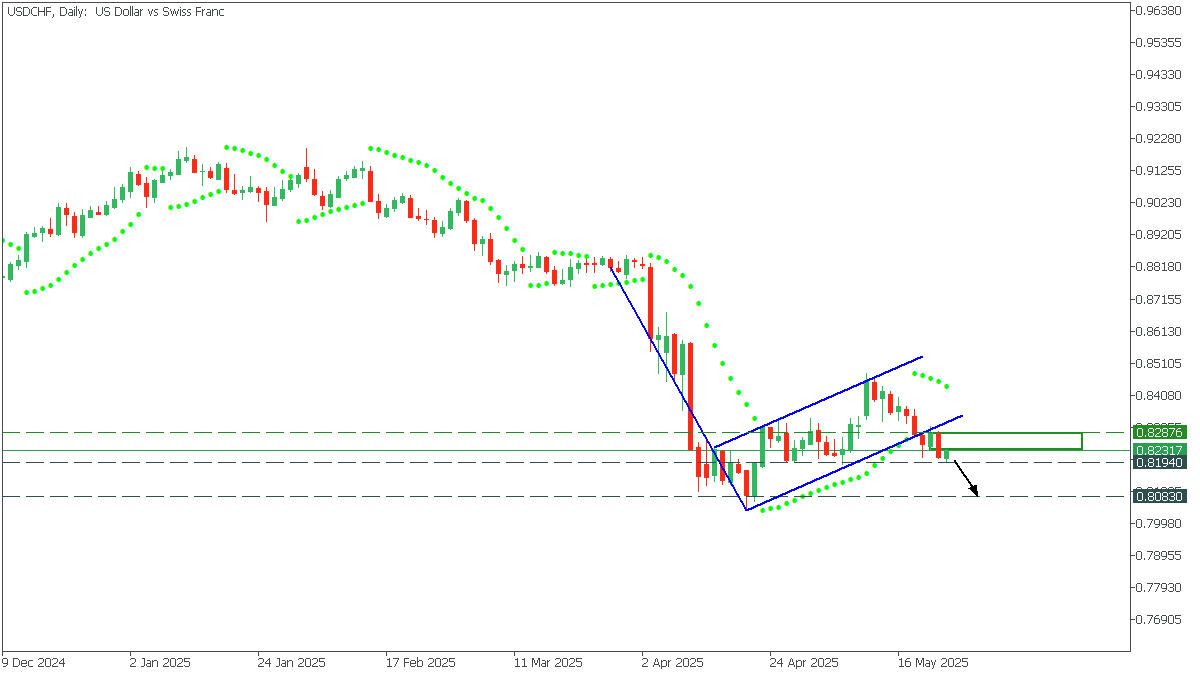Click the 0.95355 price axis value
1200x675 pixels.
[1161, 43]
